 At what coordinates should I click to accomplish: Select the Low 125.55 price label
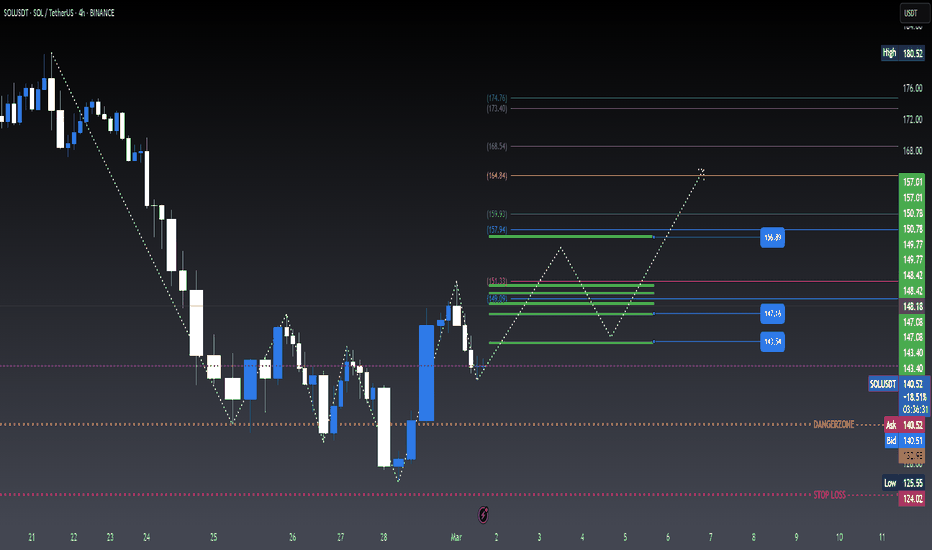tap(903, 483)
